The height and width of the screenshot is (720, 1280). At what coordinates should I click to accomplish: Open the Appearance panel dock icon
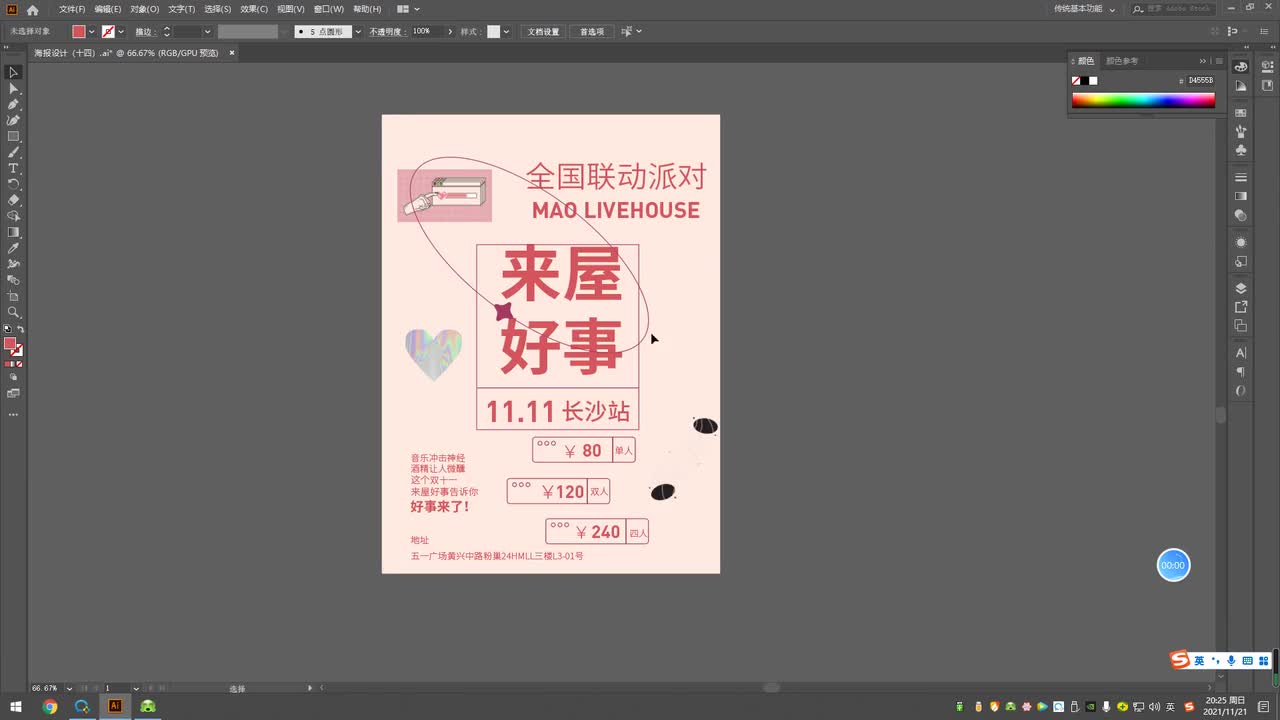coord(1241,242)
